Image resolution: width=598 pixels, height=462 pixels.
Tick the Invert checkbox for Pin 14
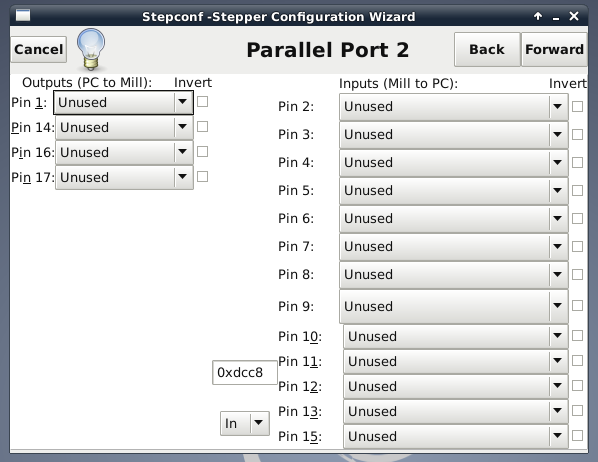point(203,127)
